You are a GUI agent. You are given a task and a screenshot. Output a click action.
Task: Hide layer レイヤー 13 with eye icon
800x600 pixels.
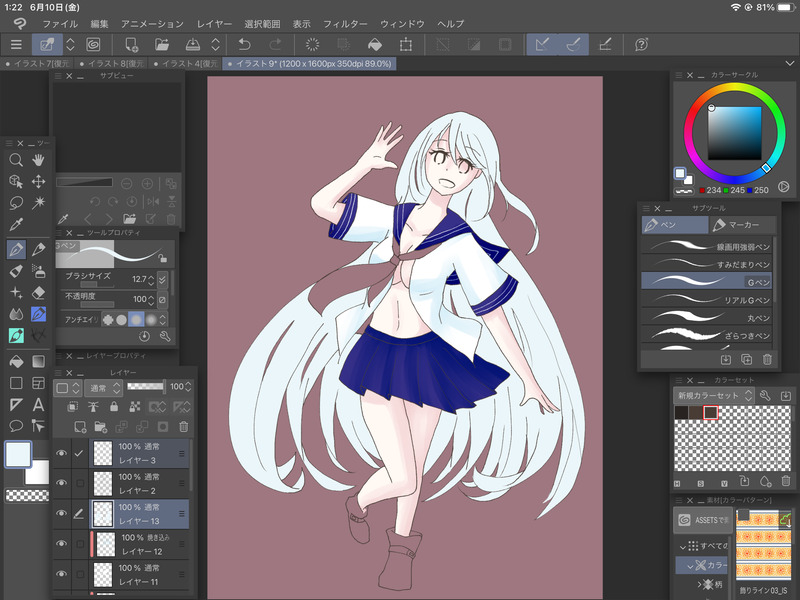[x=62, y=513]
